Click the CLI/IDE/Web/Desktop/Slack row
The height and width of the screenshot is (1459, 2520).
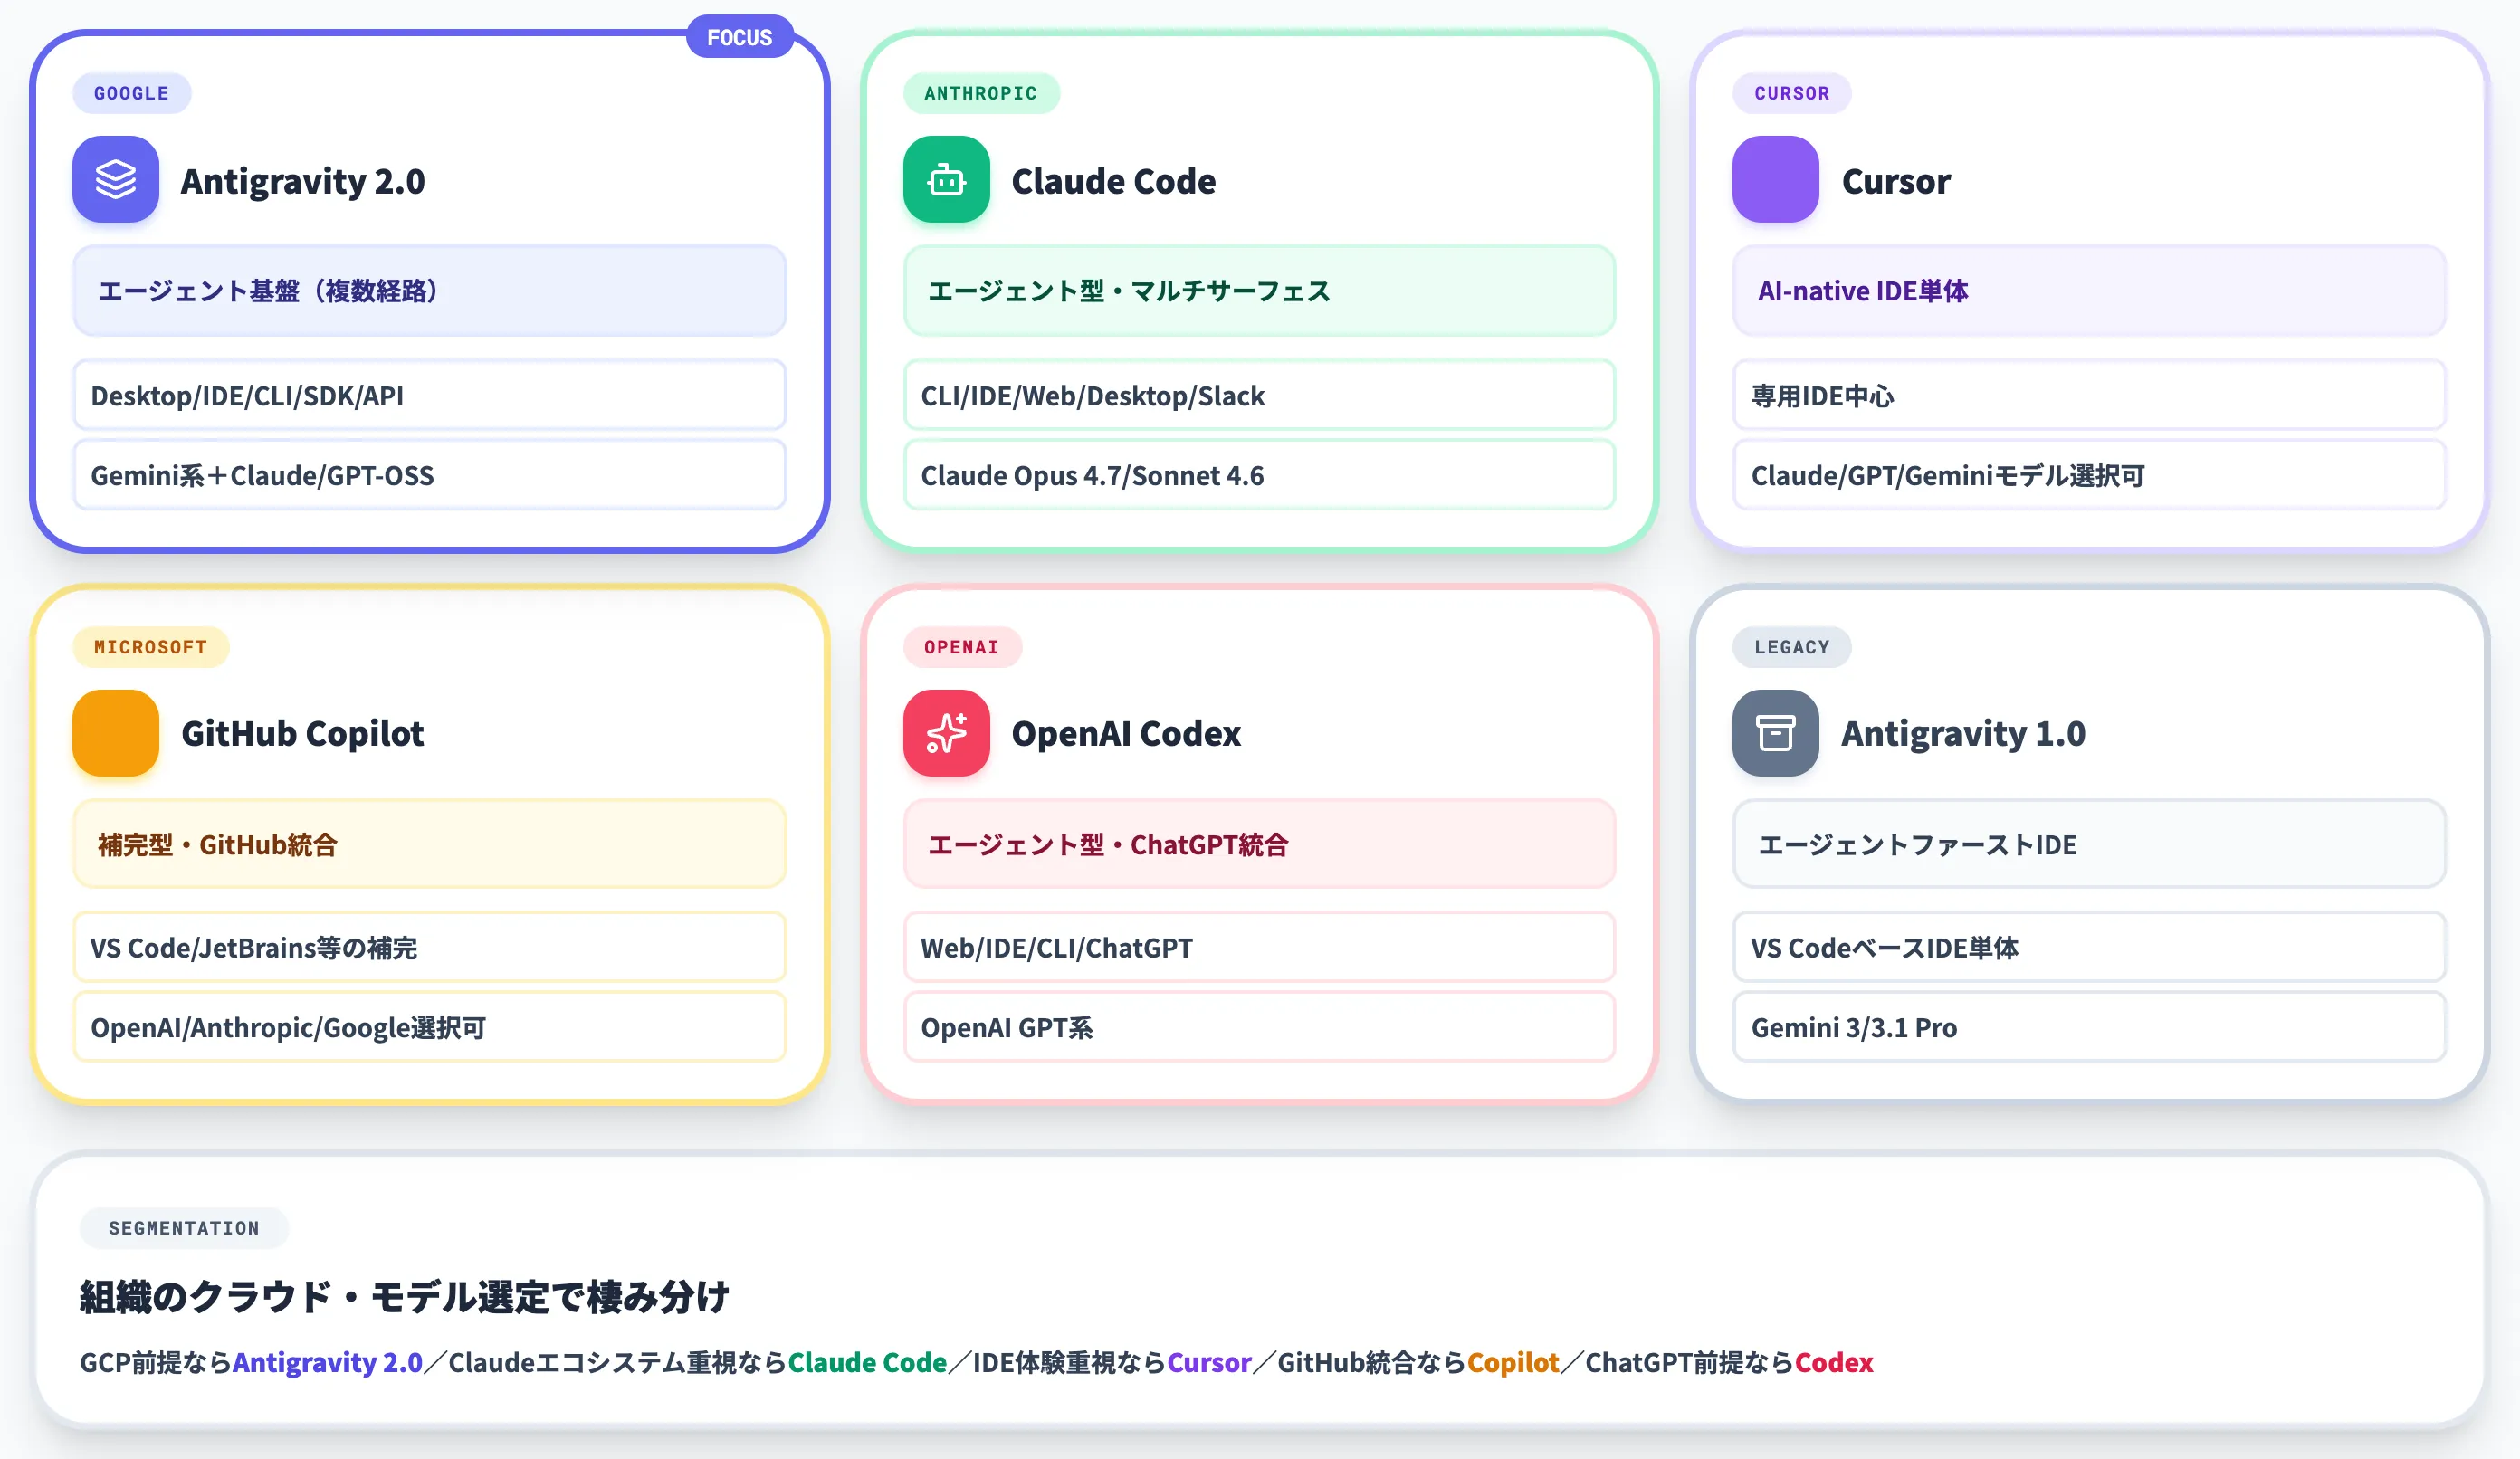tap(1260, 395)
